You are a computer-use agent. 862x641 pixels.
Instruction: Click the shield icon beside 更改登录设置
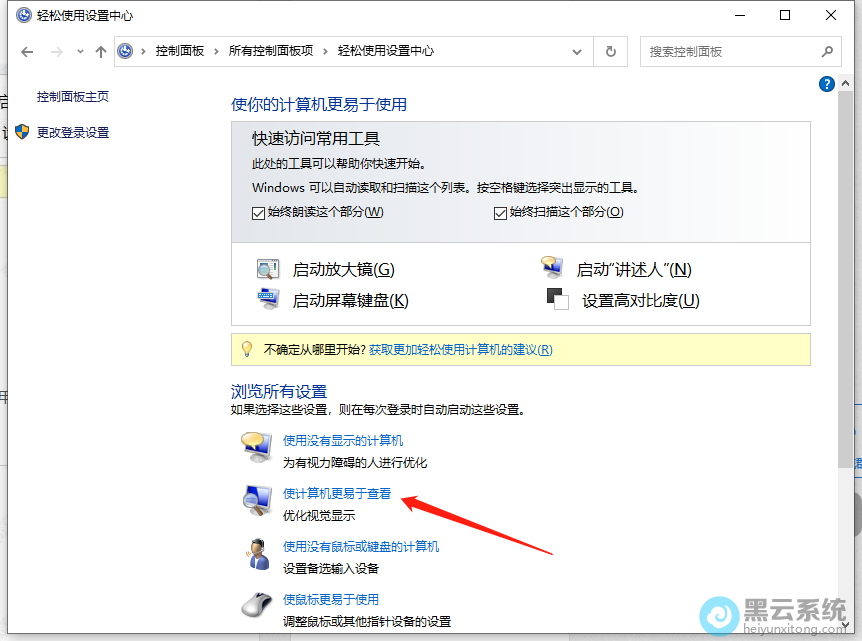coord(22,132)
